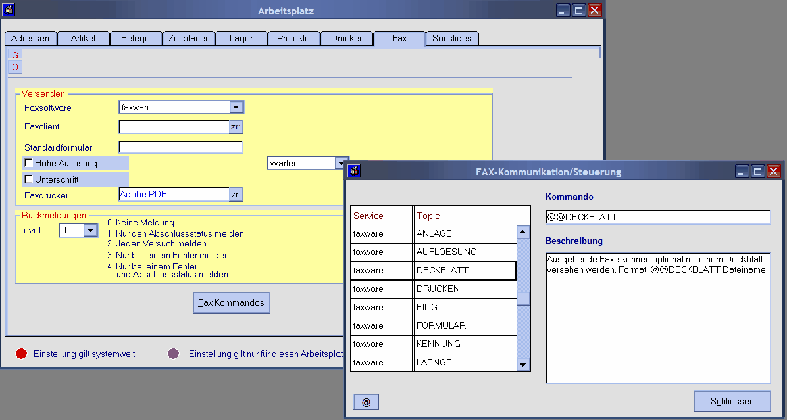This screenshot has width=787, height=420.
Task: Select the DRUCKEN topic row
Action: tap(465, 289)
